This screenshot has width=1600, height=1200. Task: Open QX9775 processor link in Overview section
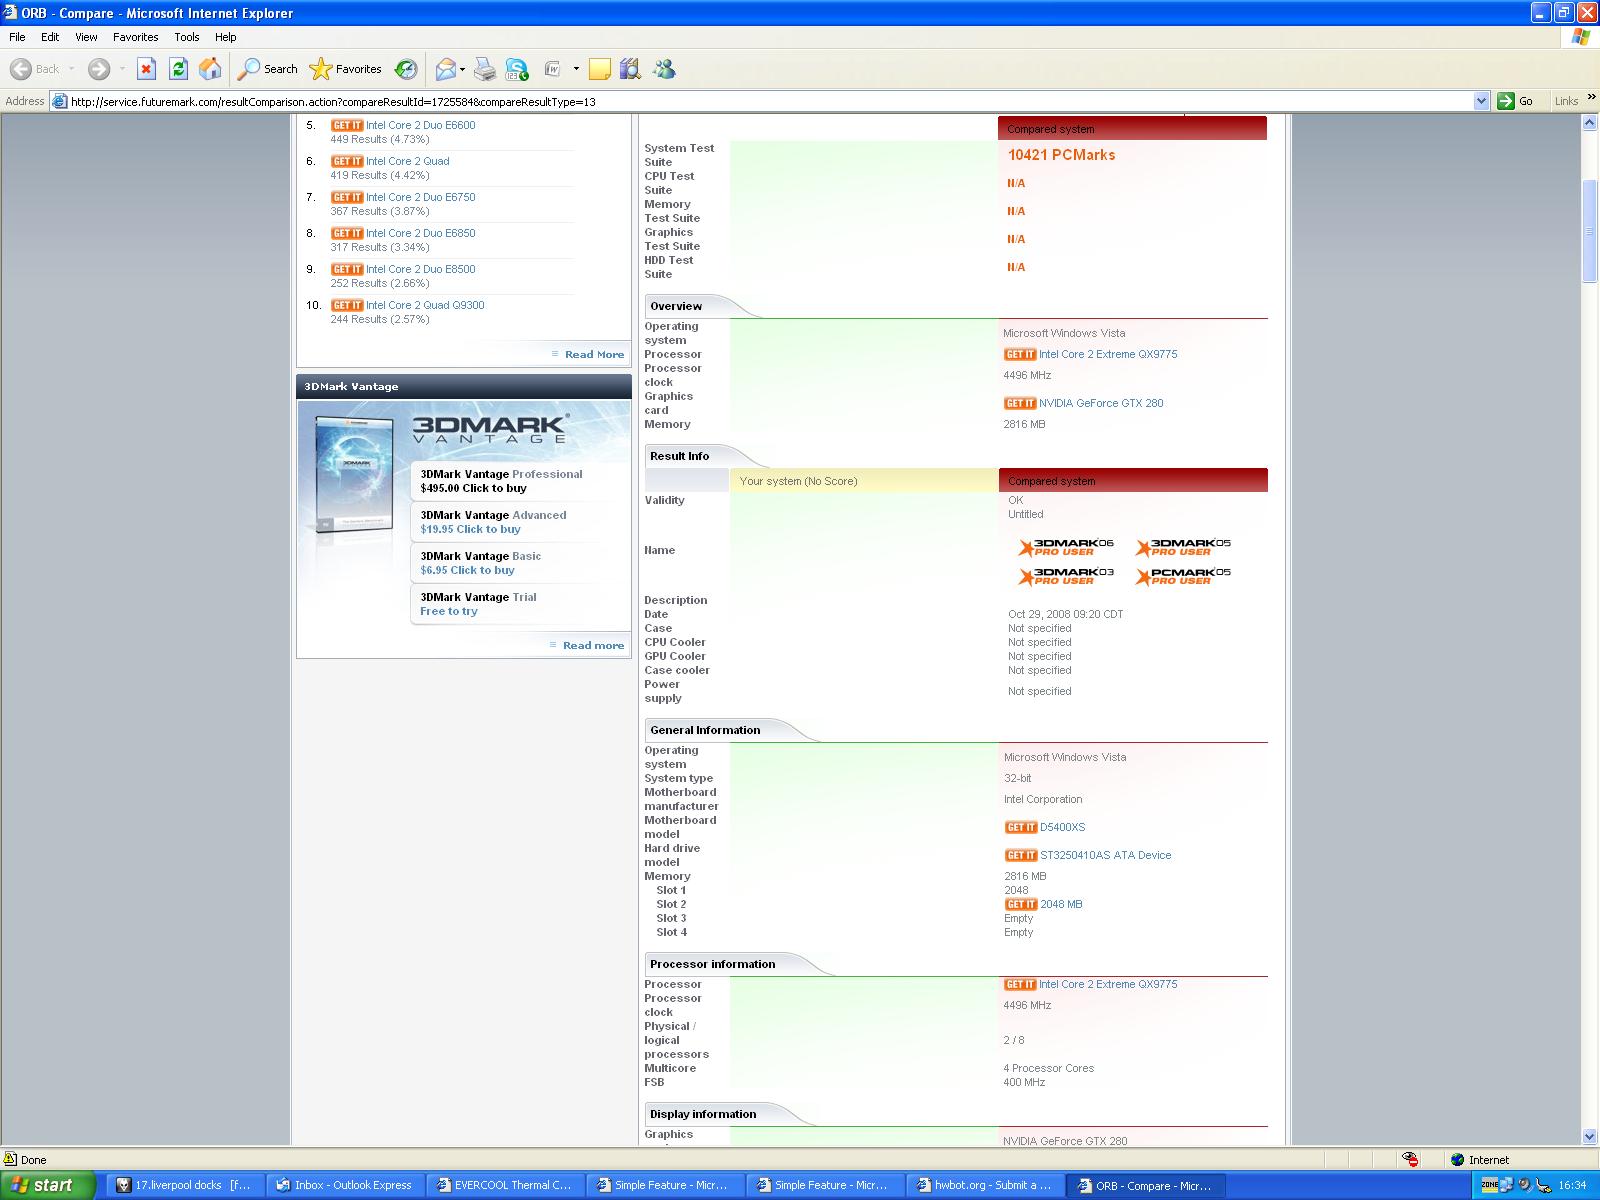click(x=1108, y=354)
